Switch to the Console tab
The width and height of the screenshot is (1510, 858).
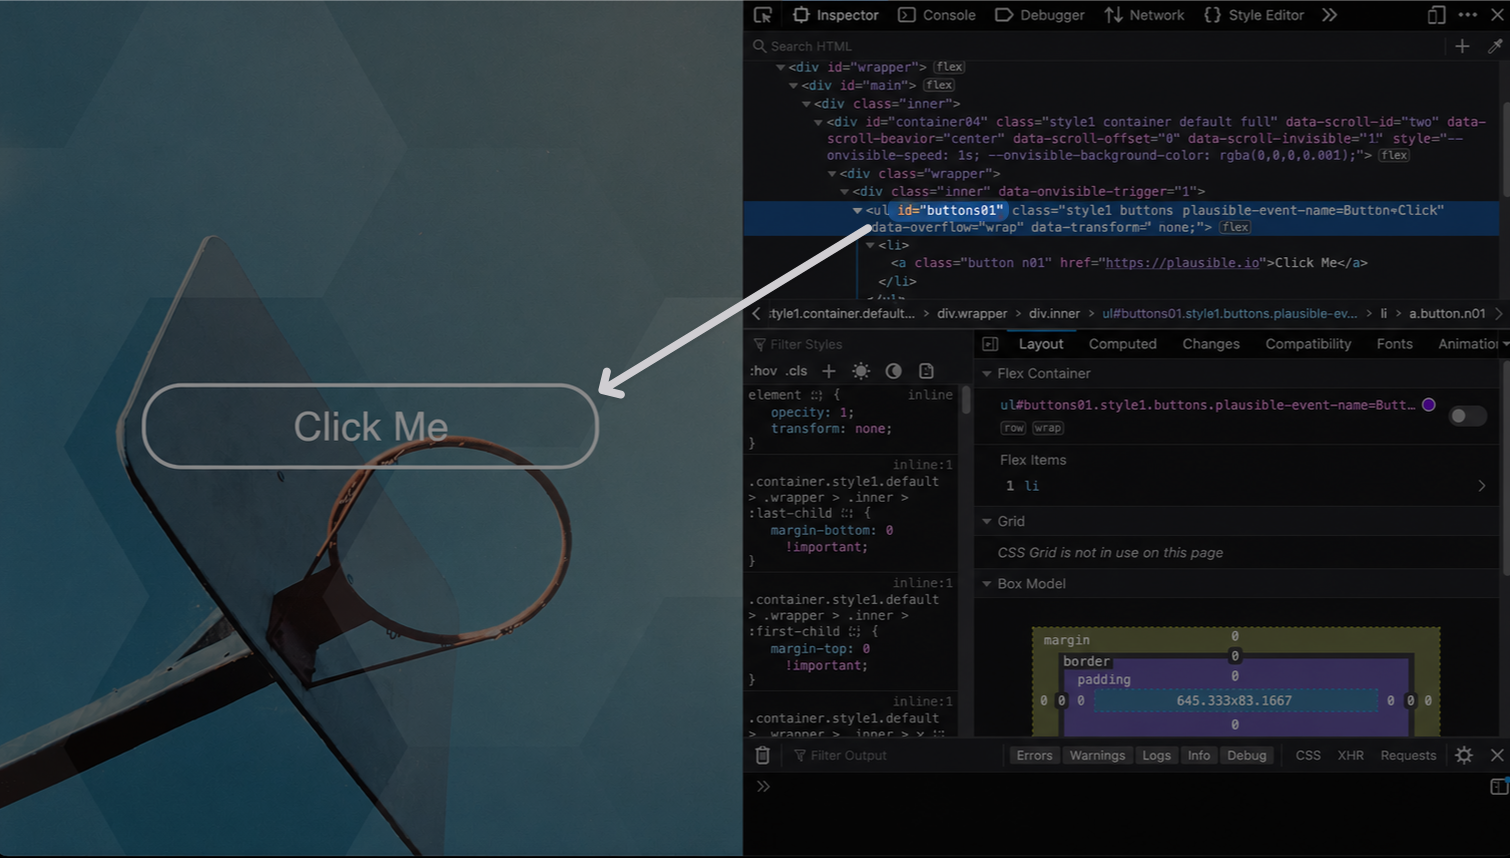937,15
